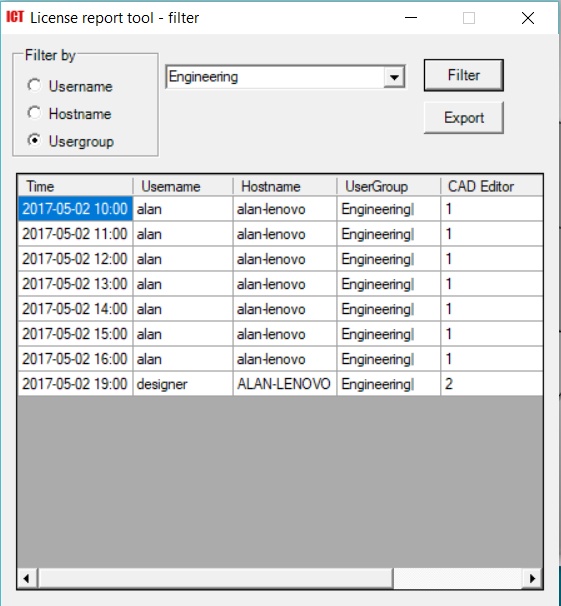The width and height of the screenshot is (561, 606).
Task: Select the 2017-05-02 16:00 time cell
Action: (75, 359)
